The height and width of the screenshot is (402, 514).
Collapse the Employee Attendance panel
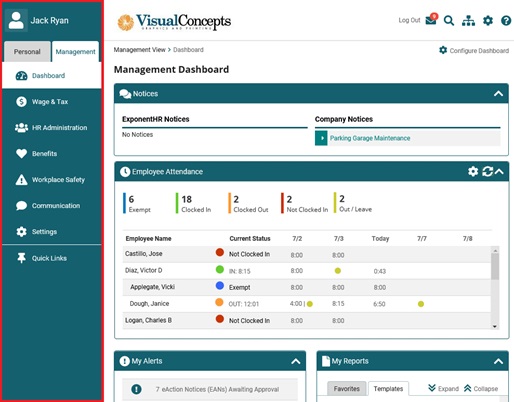pos(499,171)
